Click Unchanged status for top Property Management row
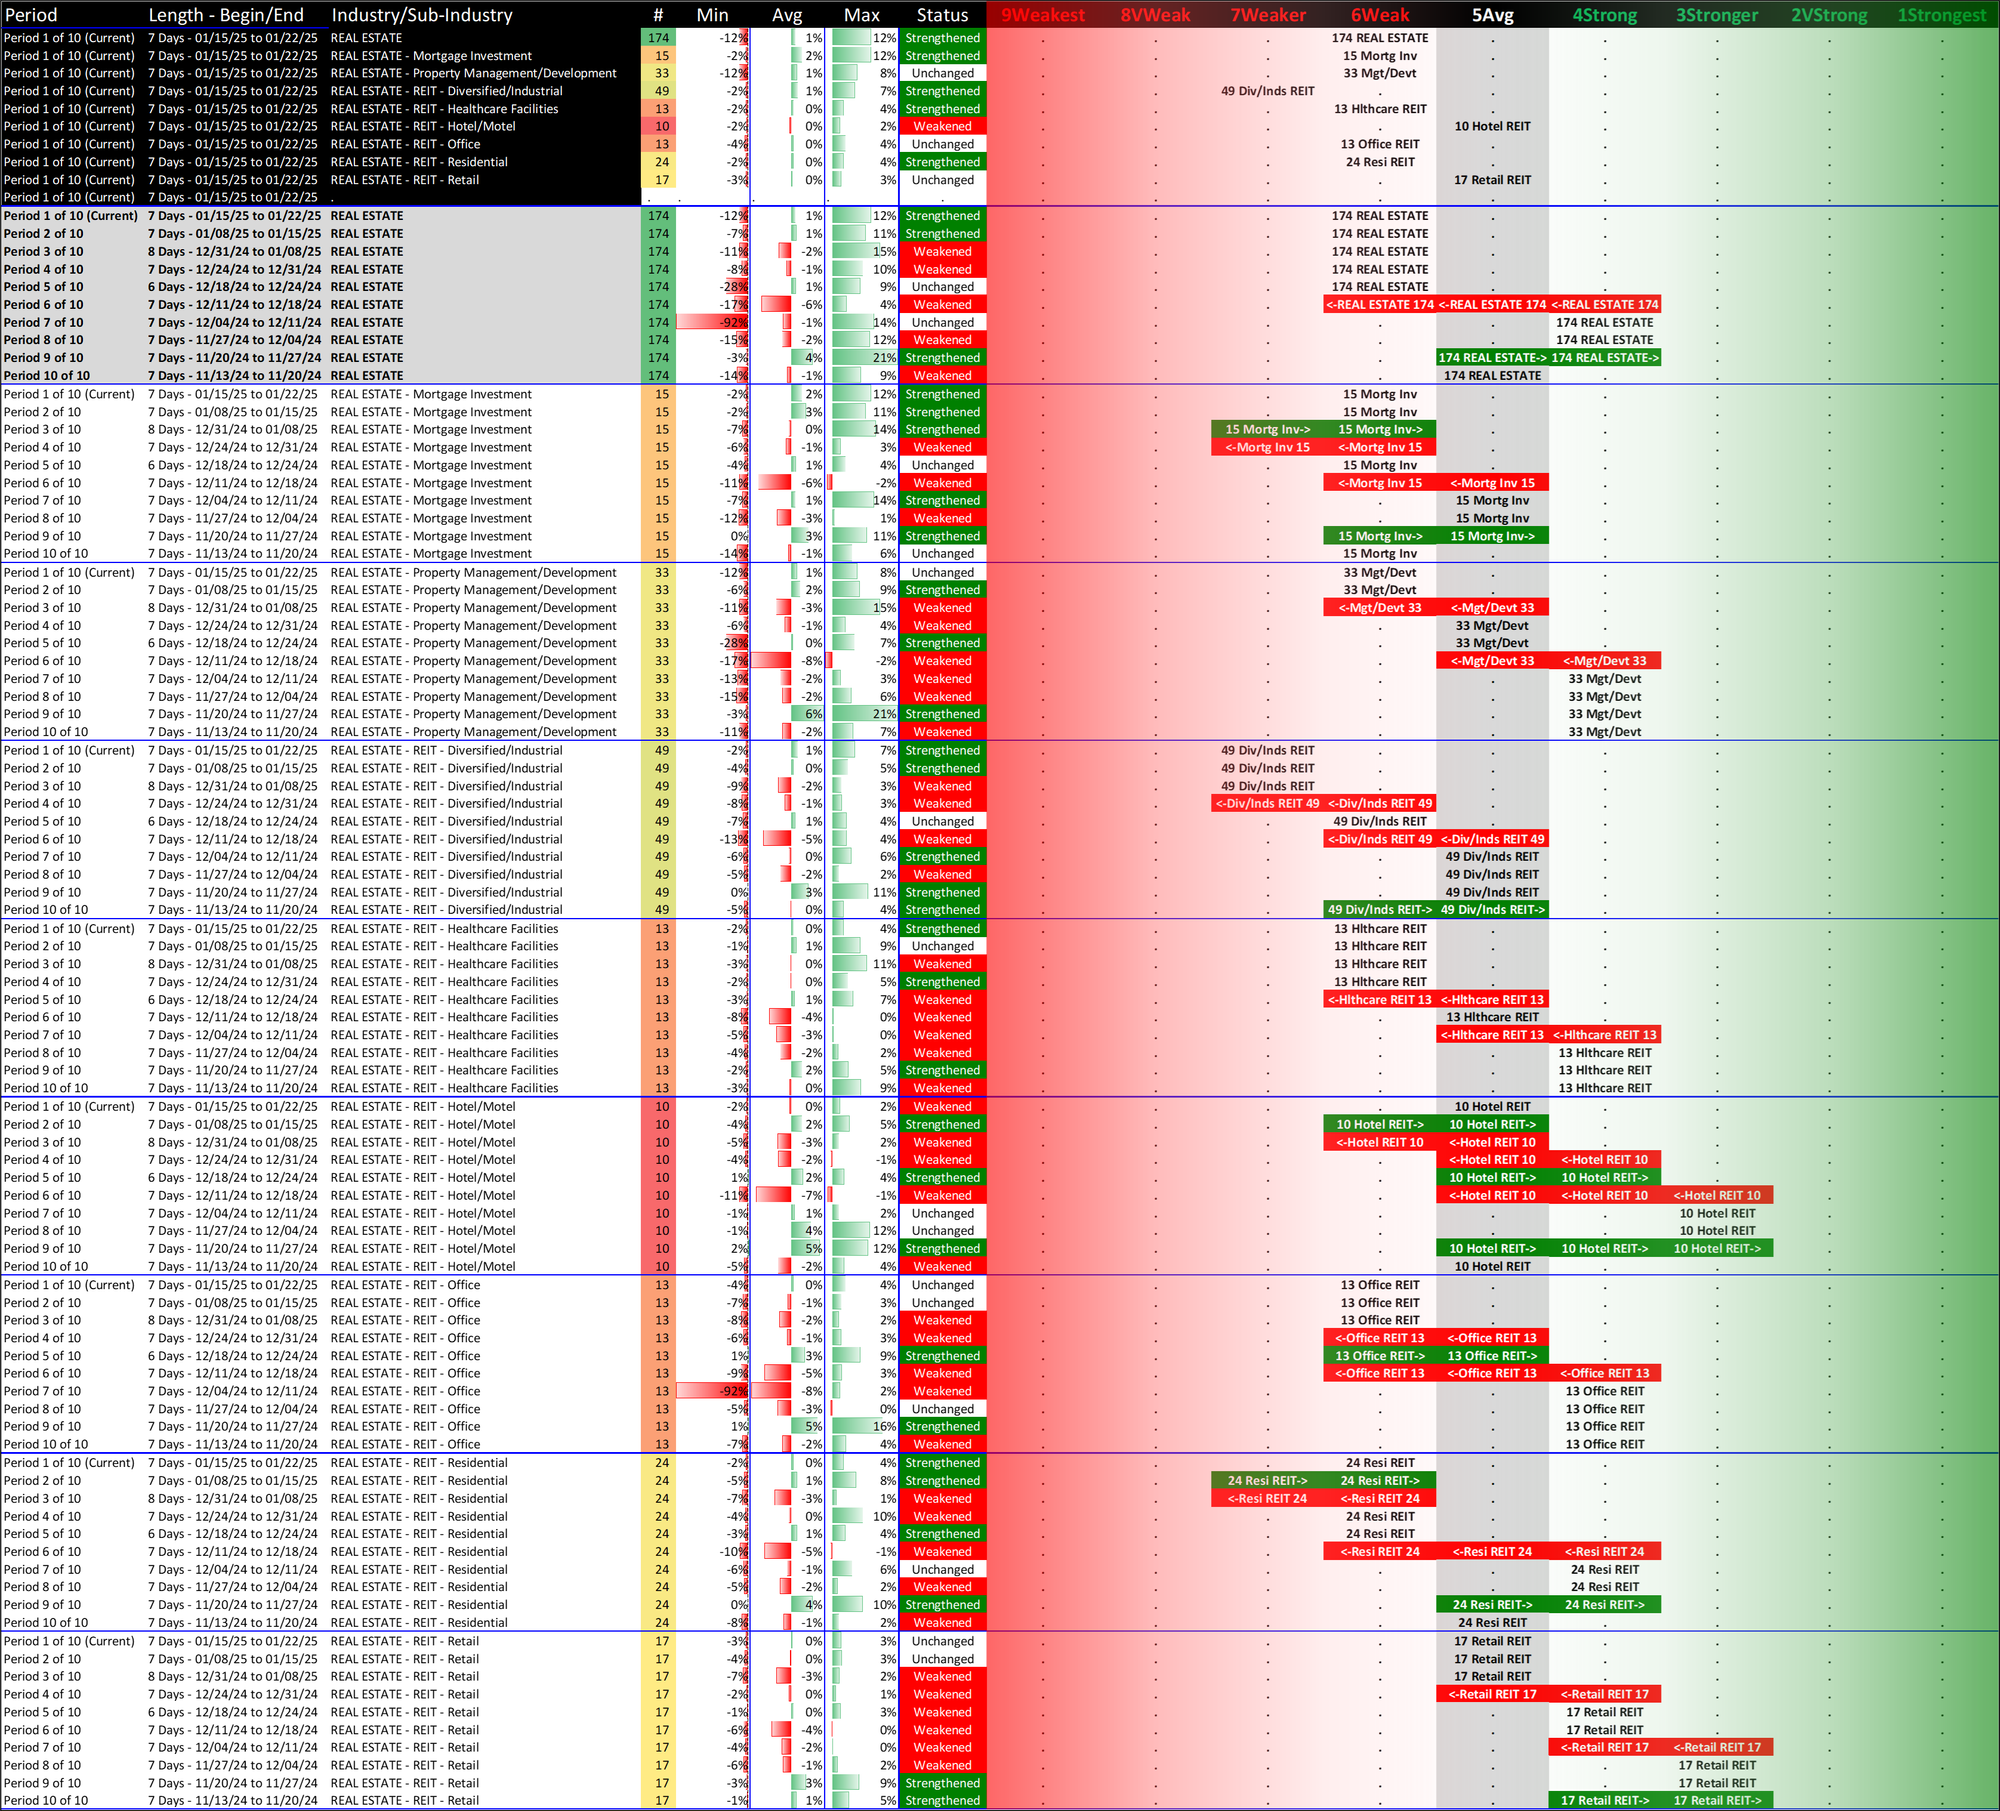The width and height of the screenshot is (2000, 1811). click(942, 73)
